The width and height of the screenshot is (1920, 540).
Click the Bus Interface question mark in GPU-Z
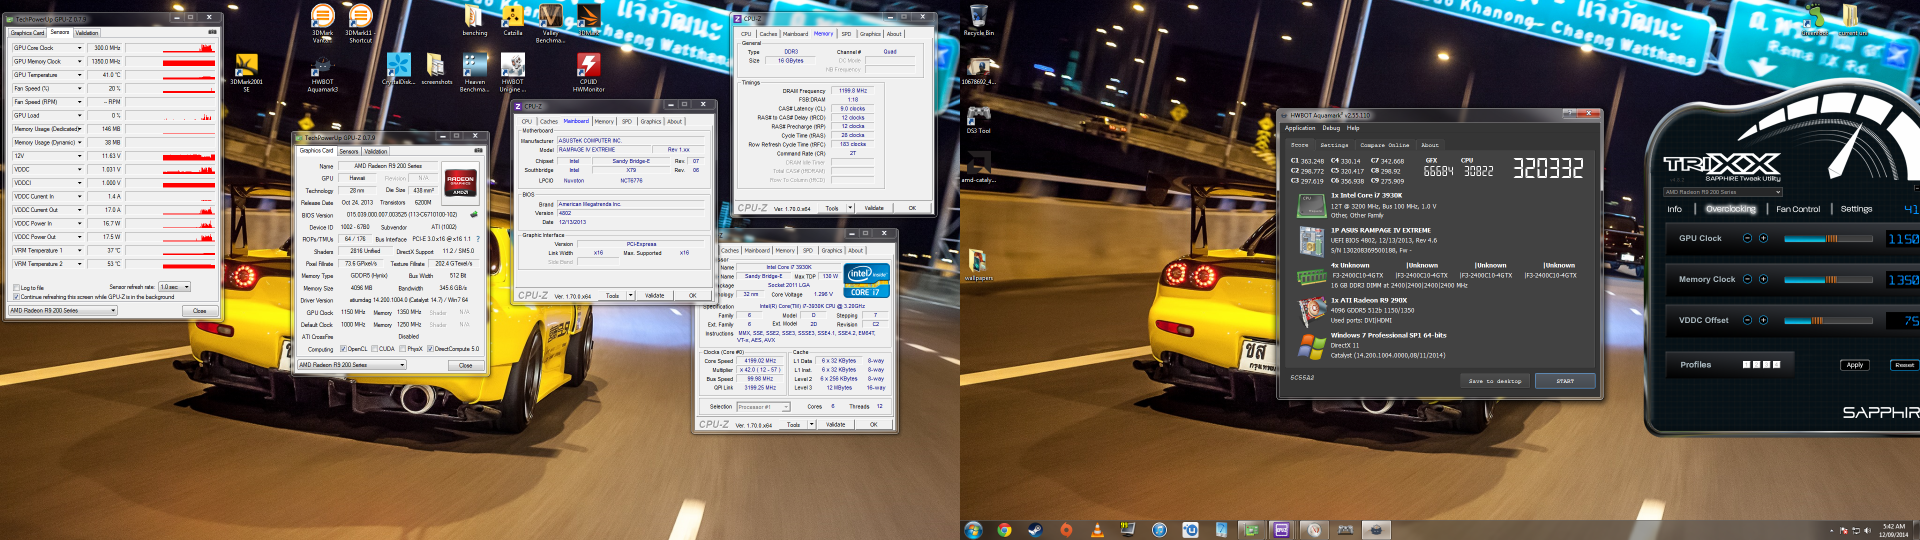coord(478,239)
